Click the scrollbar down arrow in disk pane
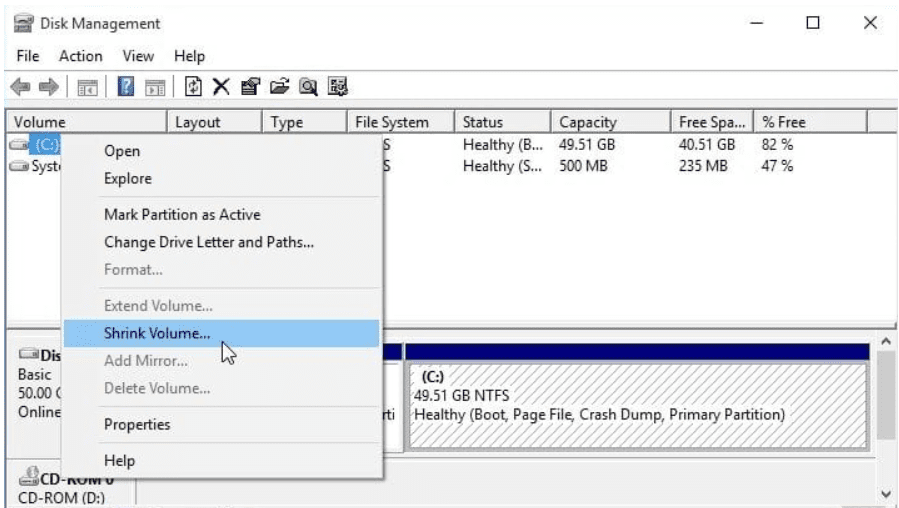This screenshot has height=508, width=899. (886, 494)
